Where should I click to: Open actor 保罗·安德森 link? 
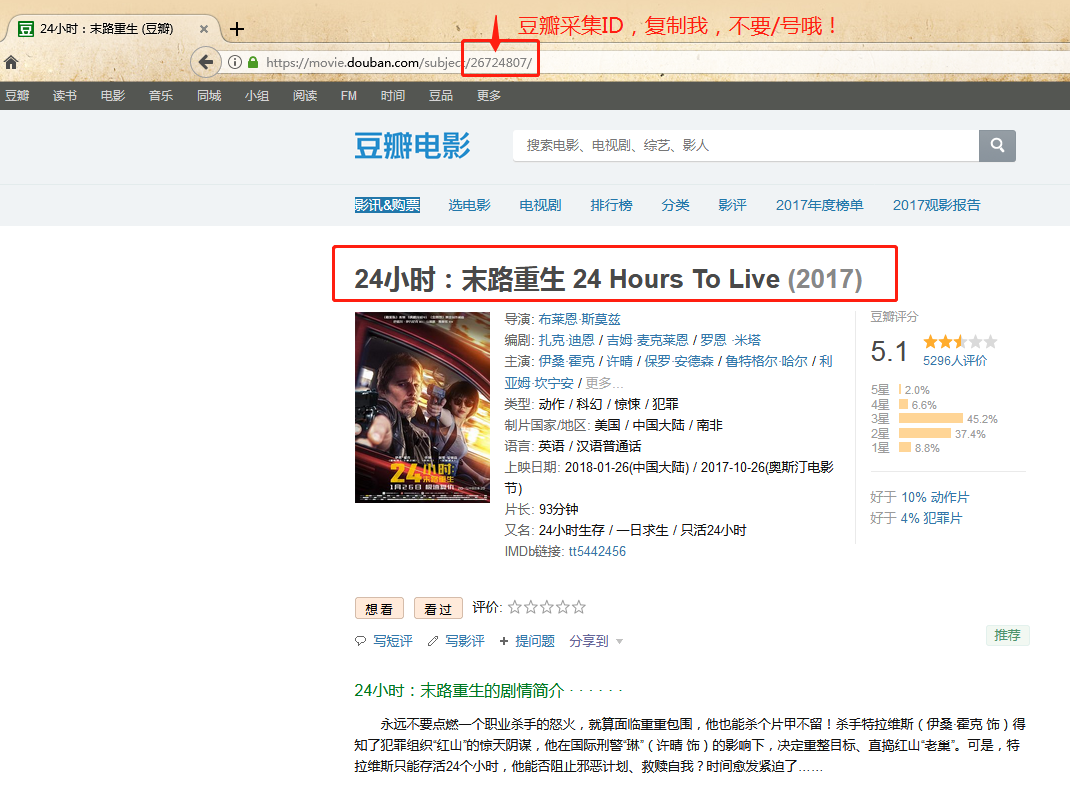coord(679,361)
